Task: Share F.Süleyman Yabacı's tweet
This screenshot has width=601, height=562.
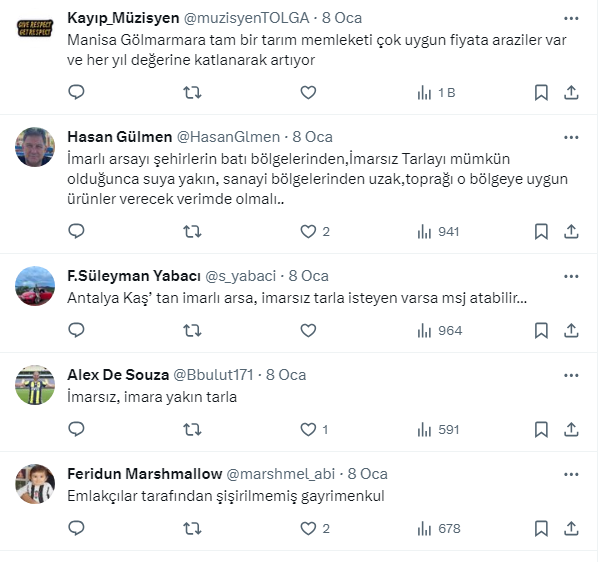Action: (x=571, y=330)
